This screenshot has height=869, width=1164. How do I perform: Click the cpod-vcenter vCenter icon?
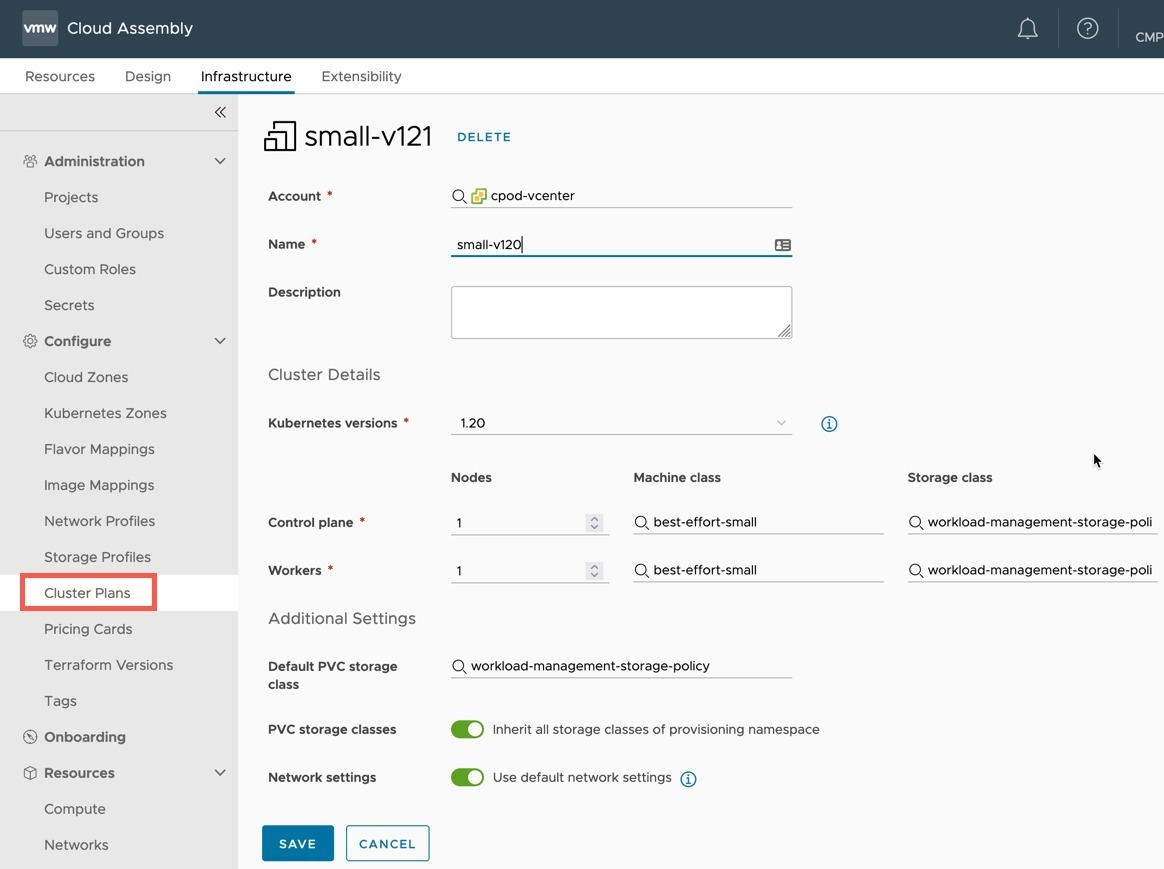pos(479,196)
